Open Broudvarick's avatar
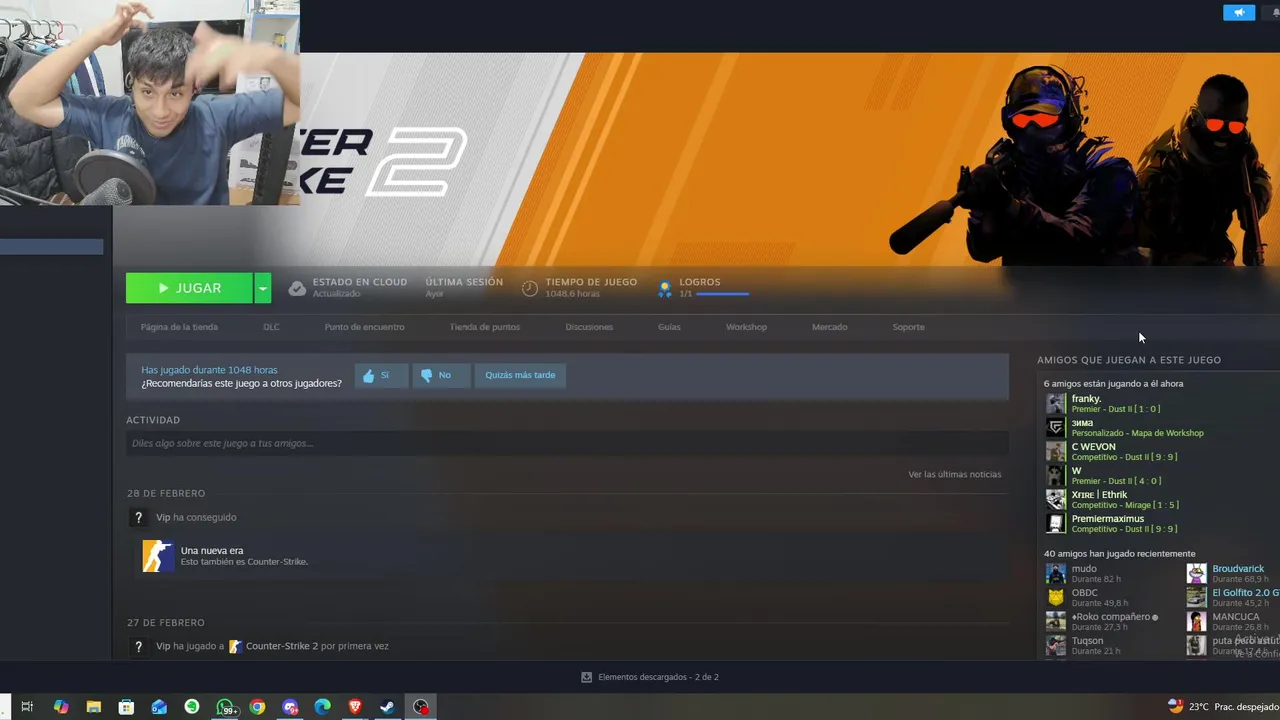This screenshot has width=1280, height=720. click(1197, 574)
